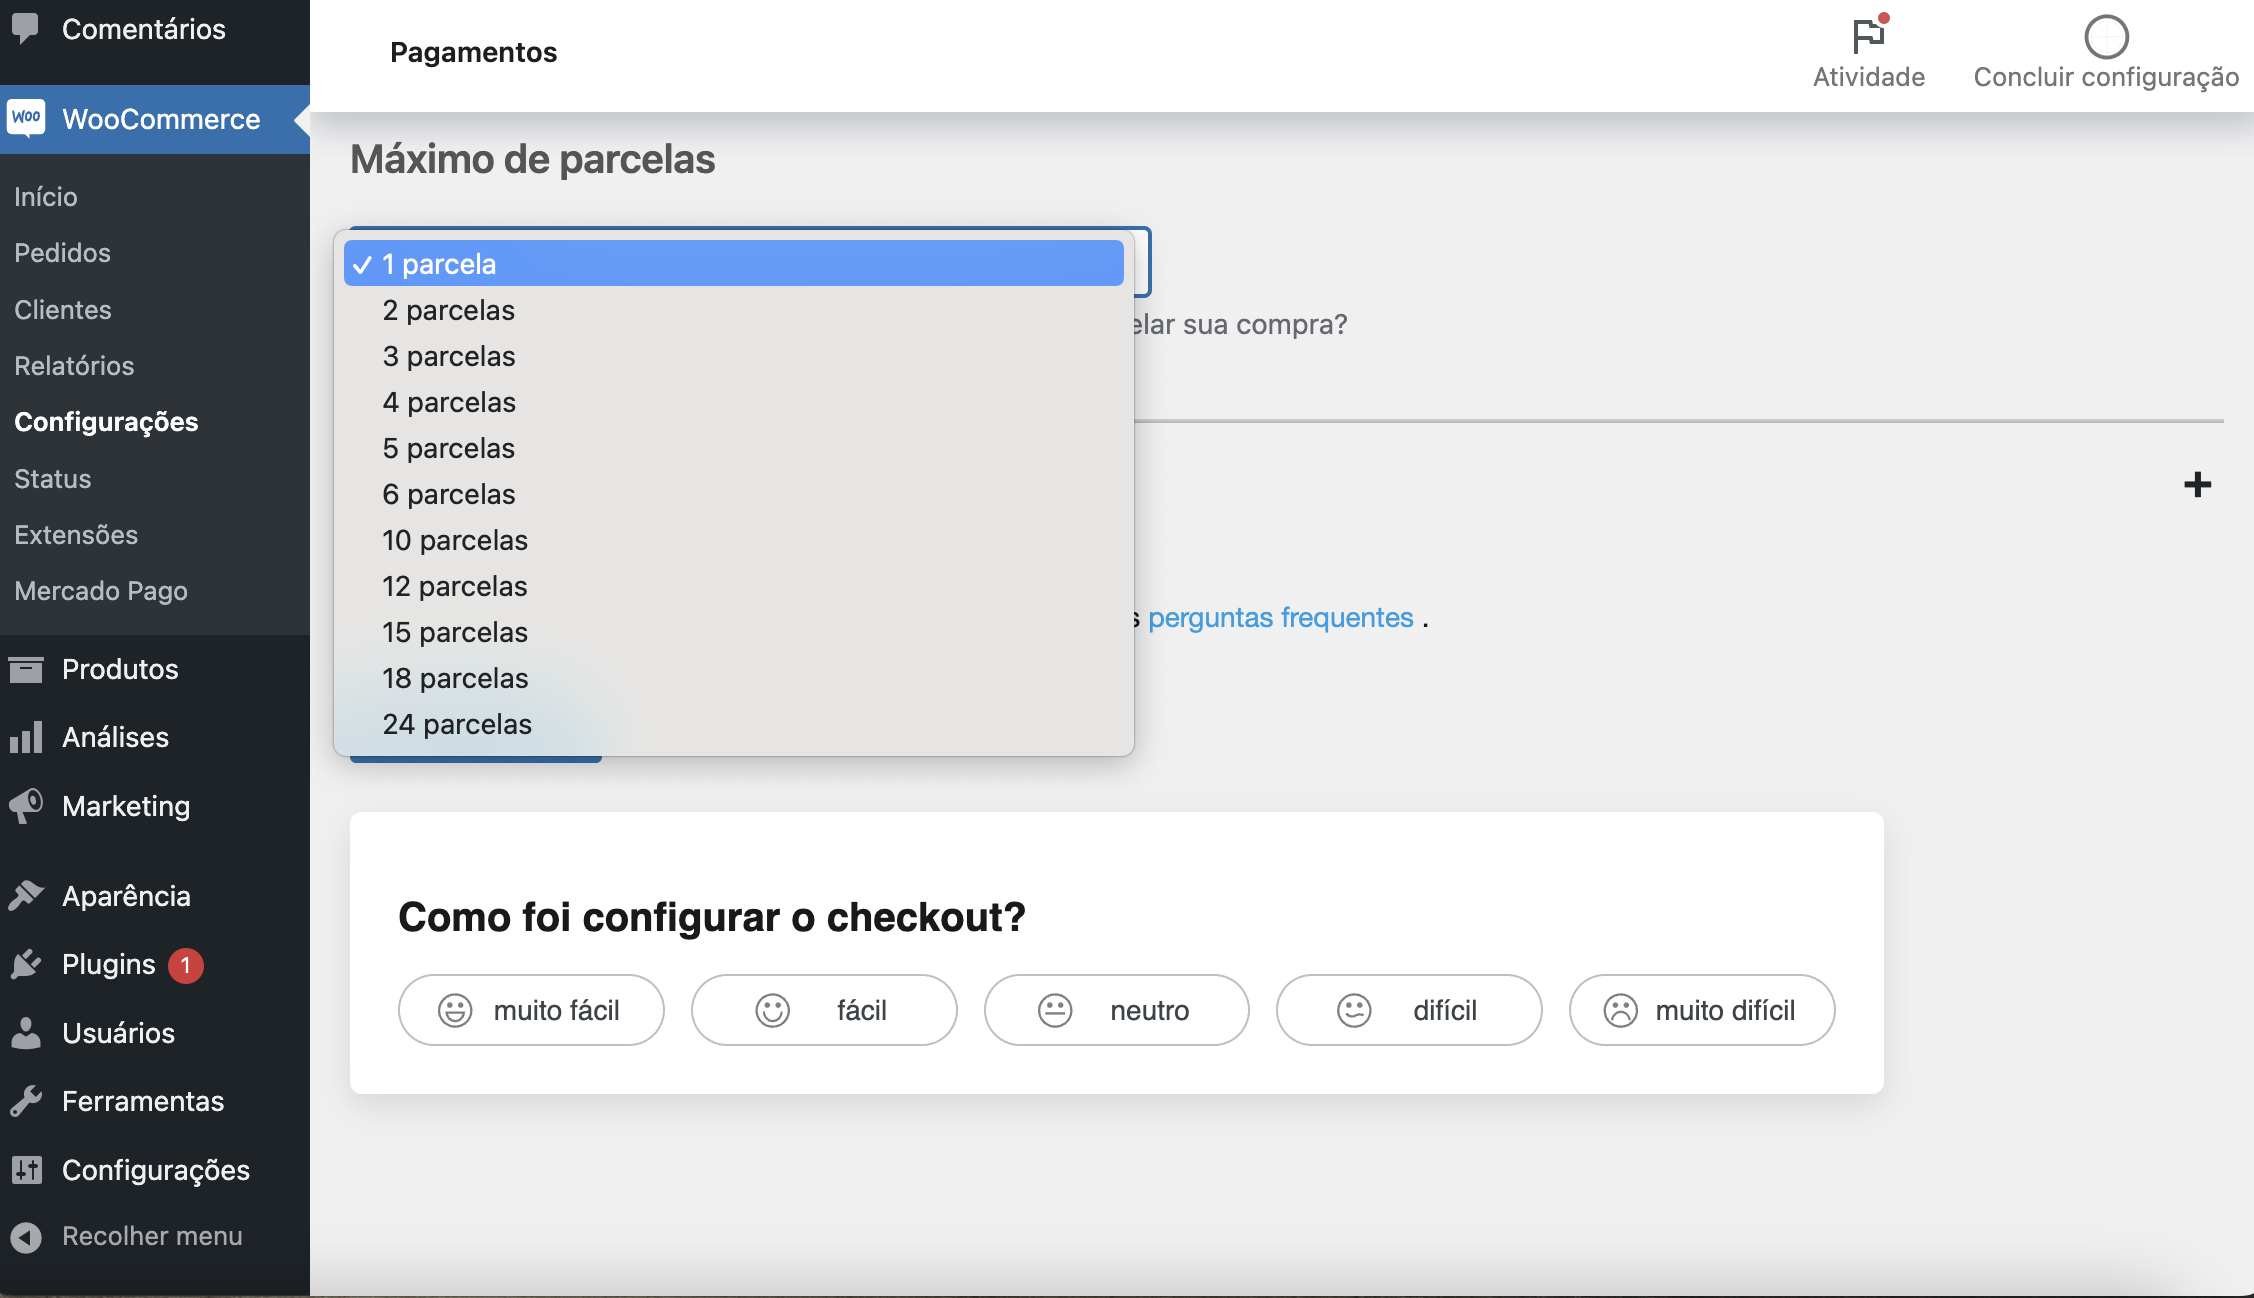2254x1298 pixels.
Task: Follow the perguntas frequentes link
Action: (x=1280, y=618)
